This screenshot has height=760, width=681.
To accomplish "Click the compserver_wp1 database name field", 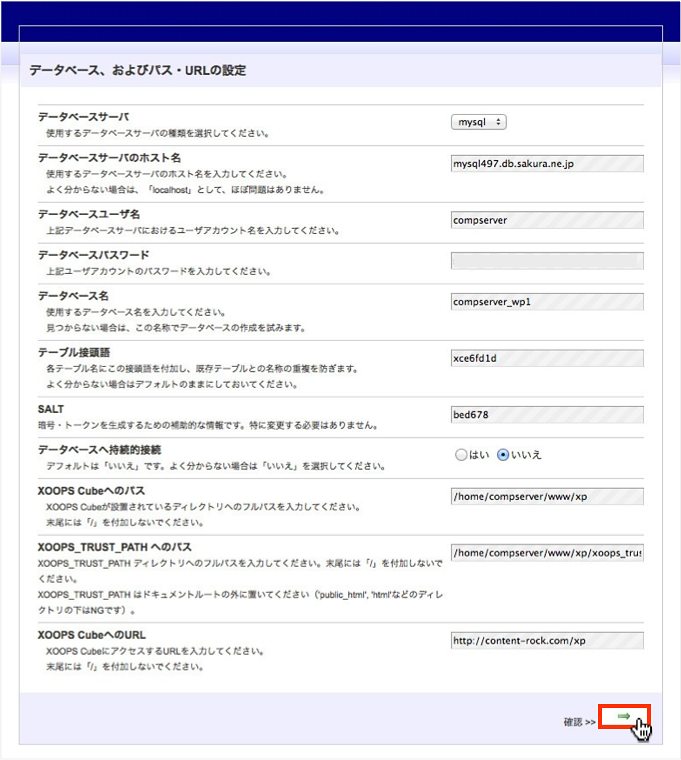I will click(x=547, y=302).
